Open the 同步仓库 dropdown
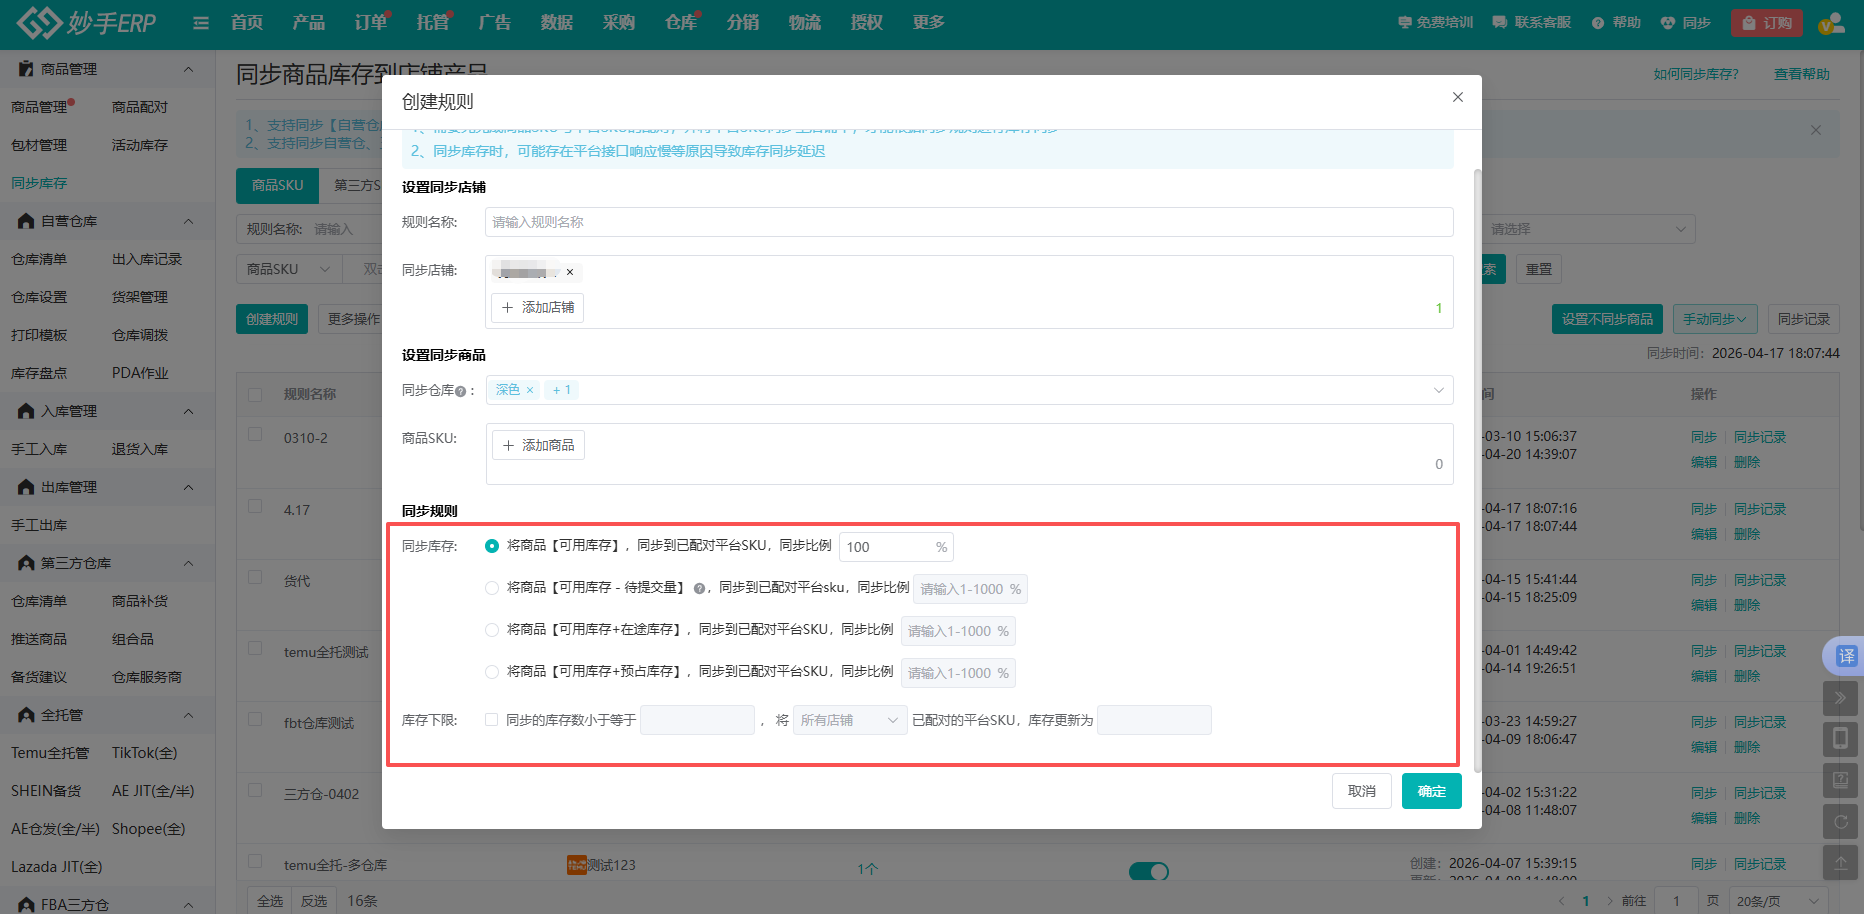This screenshot has height=914, width=1864. (969, 390)
